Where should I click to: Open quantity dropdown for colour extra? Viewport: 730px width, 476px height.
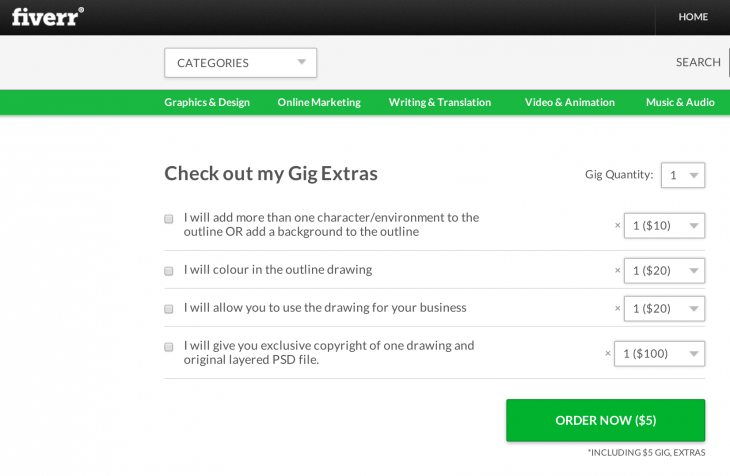[x=664, y=271]
